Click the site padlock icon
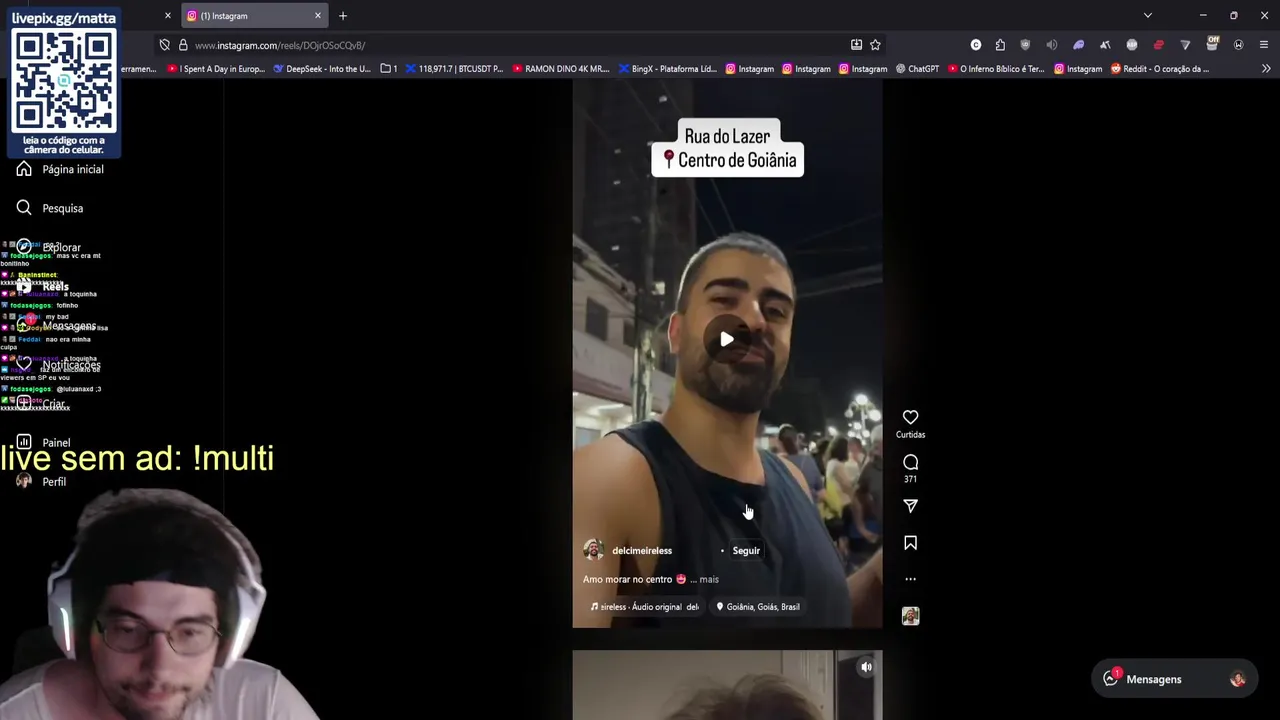 point(183,45)
